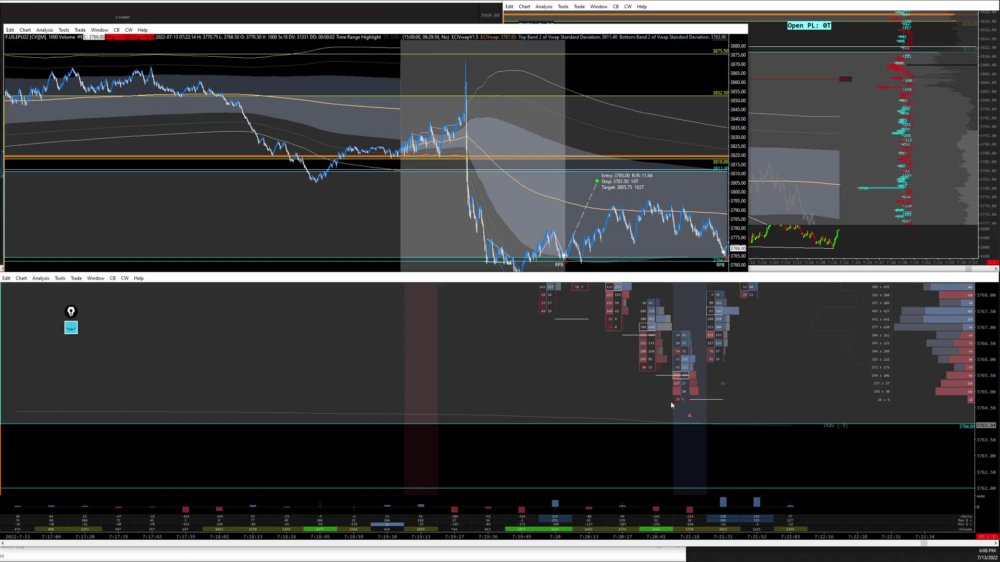Open CB menu in upper-left chart window
This screenshot has height=562, width=1000.
click(x=117, y=30)
